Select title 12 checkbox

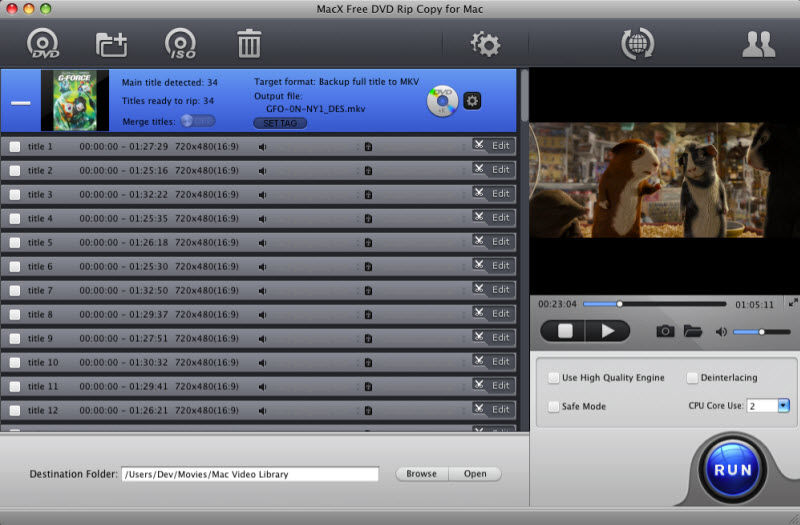(x=15, y=411)
